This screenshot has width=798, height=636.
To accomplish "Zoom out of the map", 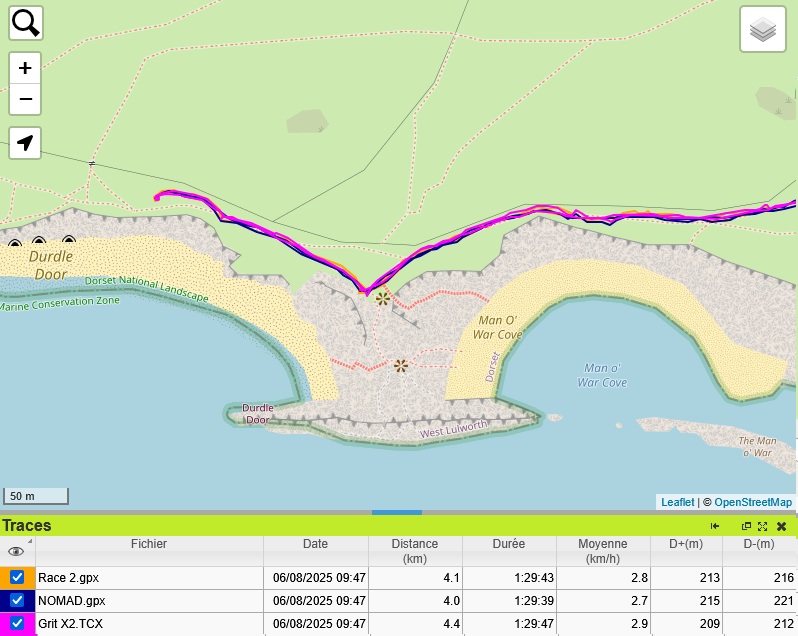I will click(x=25, y=99).
